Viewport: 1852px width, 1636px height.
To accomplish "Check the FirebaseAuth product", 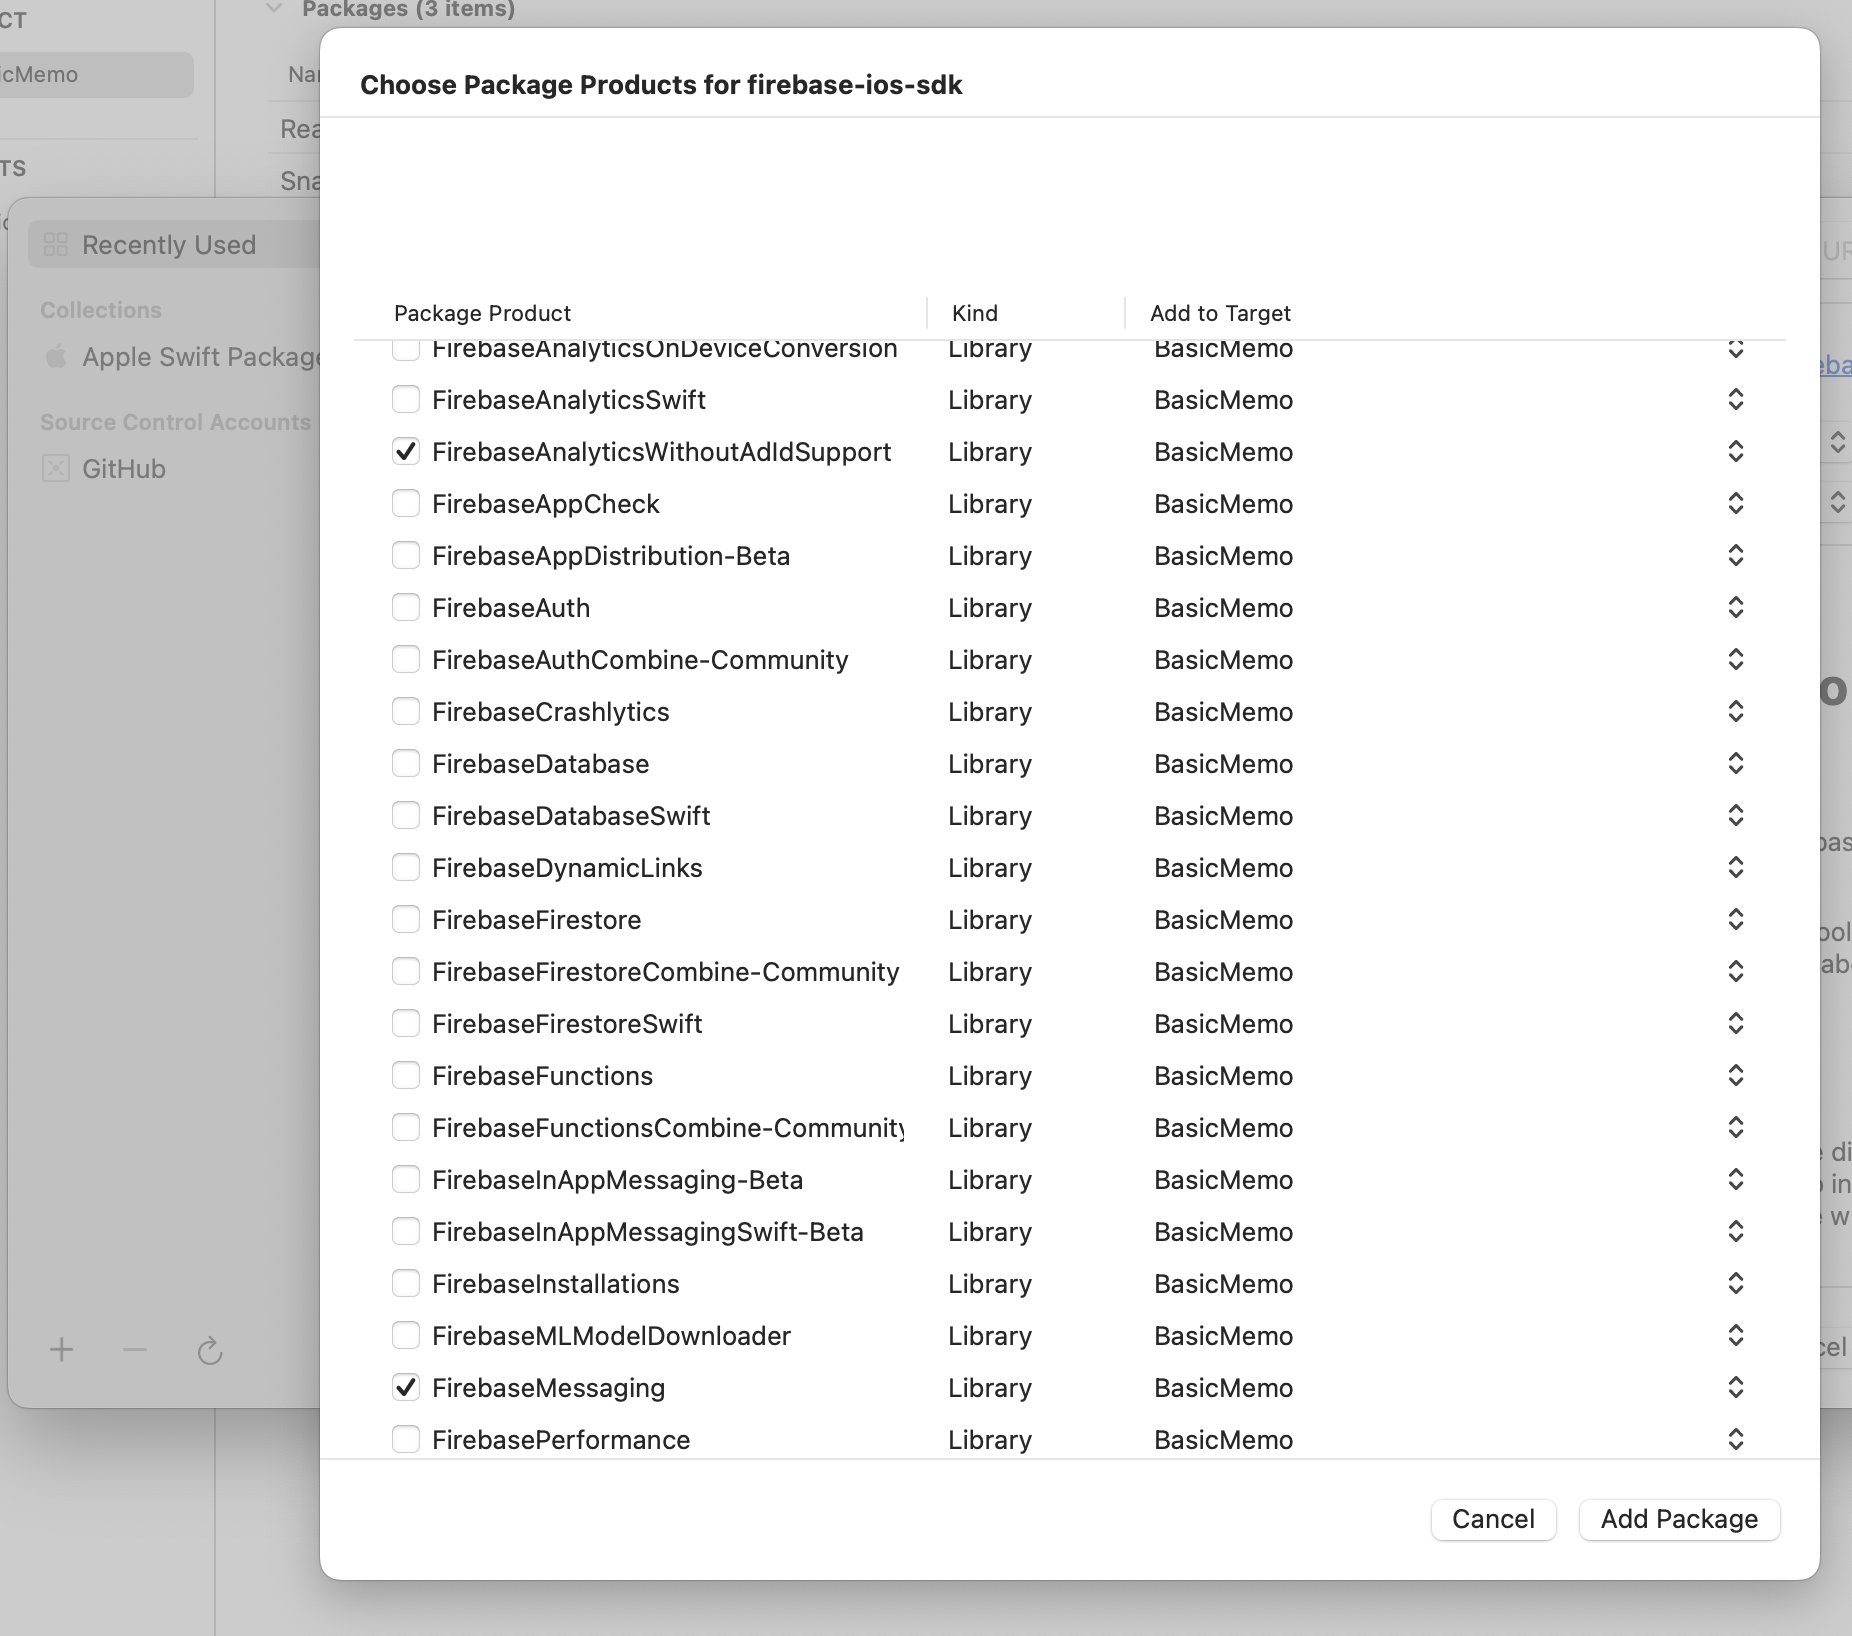I will [406, 608].
